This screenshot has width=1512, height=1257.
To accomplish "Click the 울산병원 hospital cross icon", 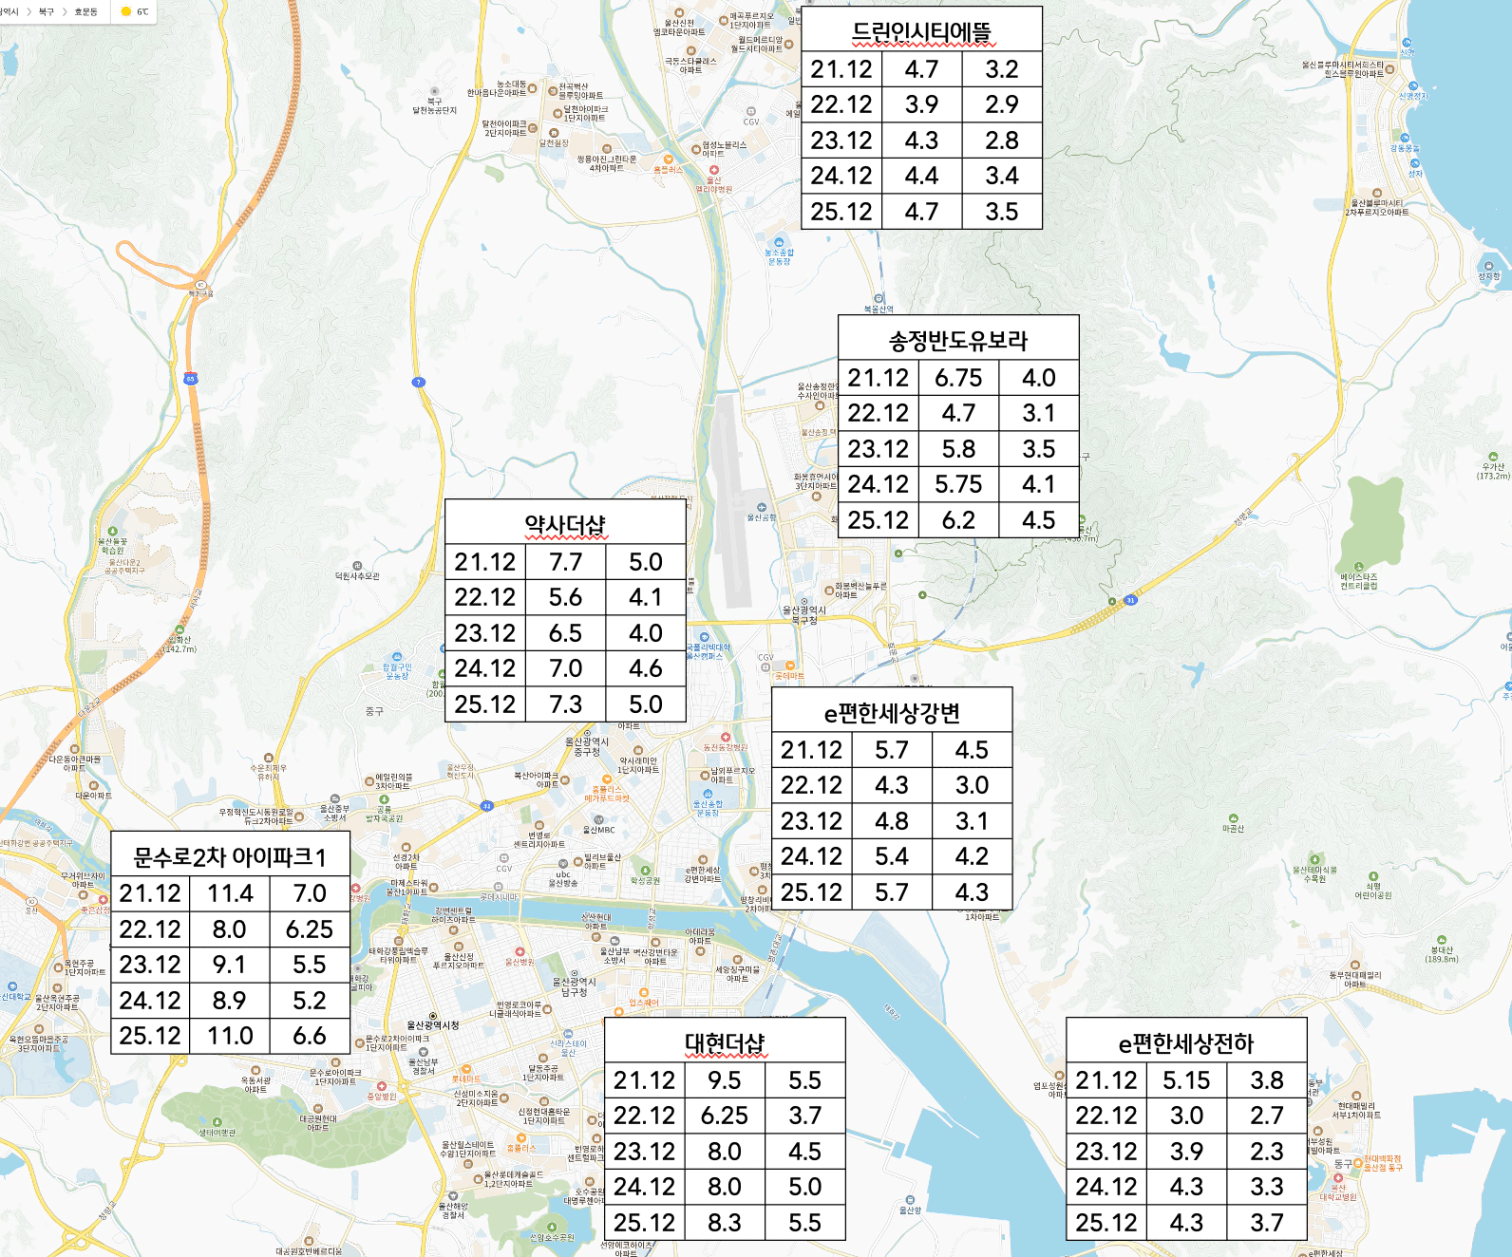I will [518, 952].
